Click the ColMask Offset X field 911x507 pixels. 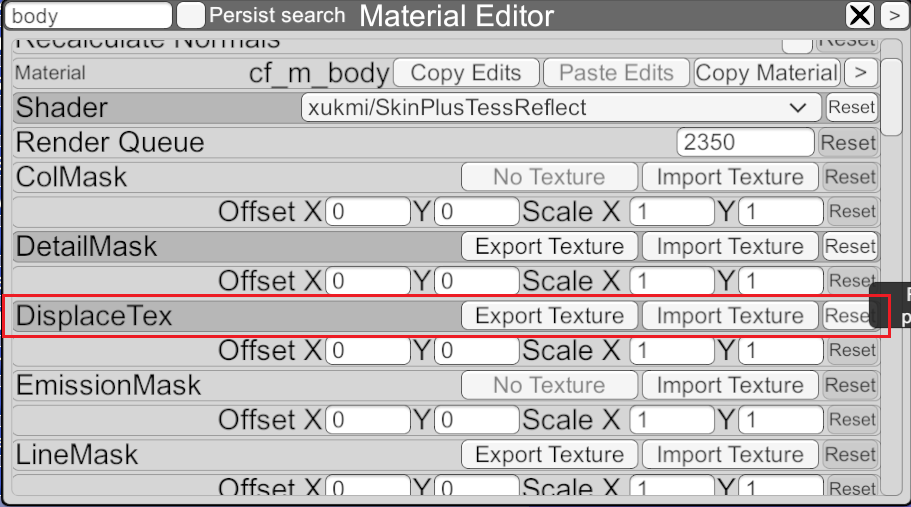coord(367,212)
